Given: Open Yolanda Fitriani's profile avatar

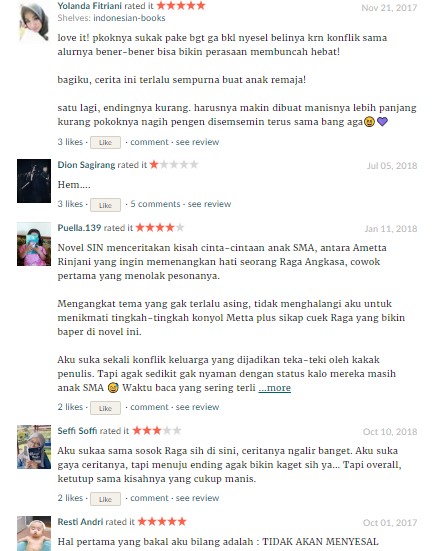Looking at the screenshot, I should click(34, 22).
